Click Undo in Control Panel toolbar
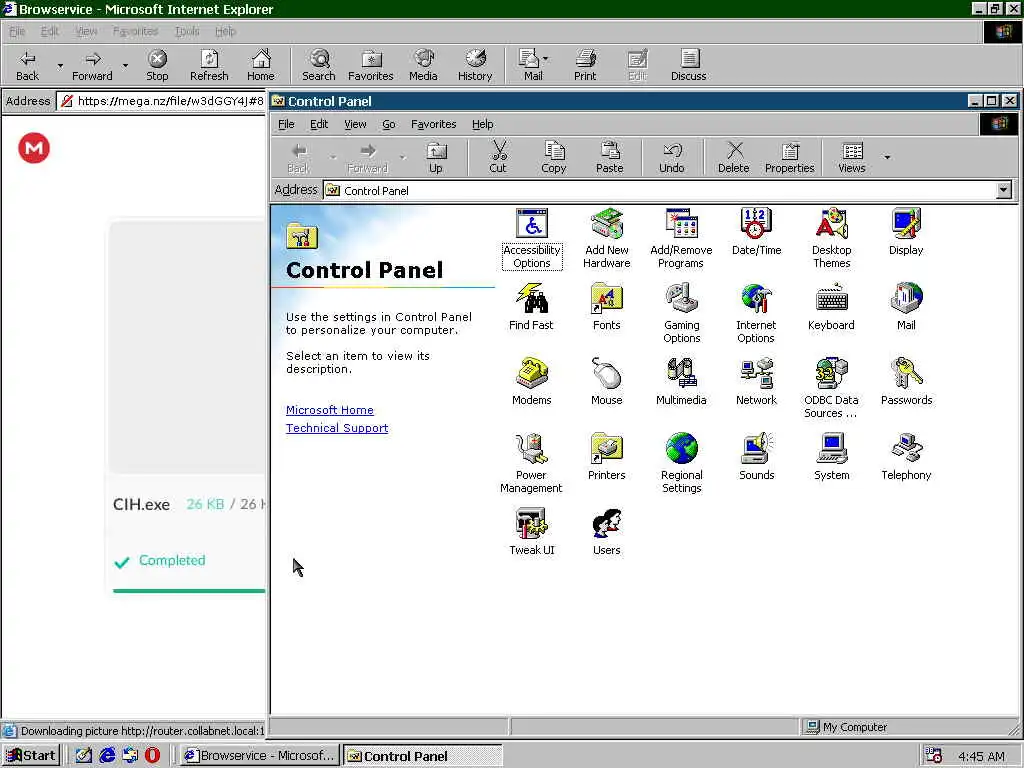This screenshot has width=1024, height=768. pyautogui.click(x=671, y=158)
